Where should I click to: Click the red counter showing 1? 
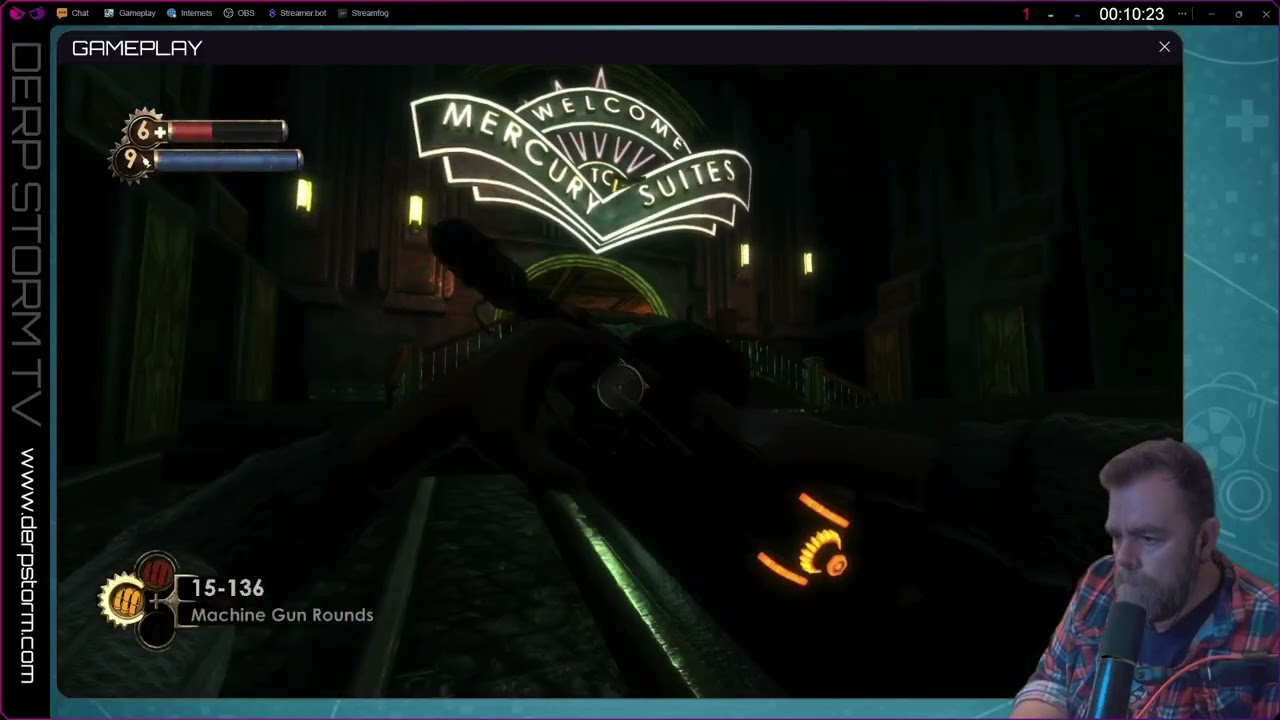coord(1025,14)
